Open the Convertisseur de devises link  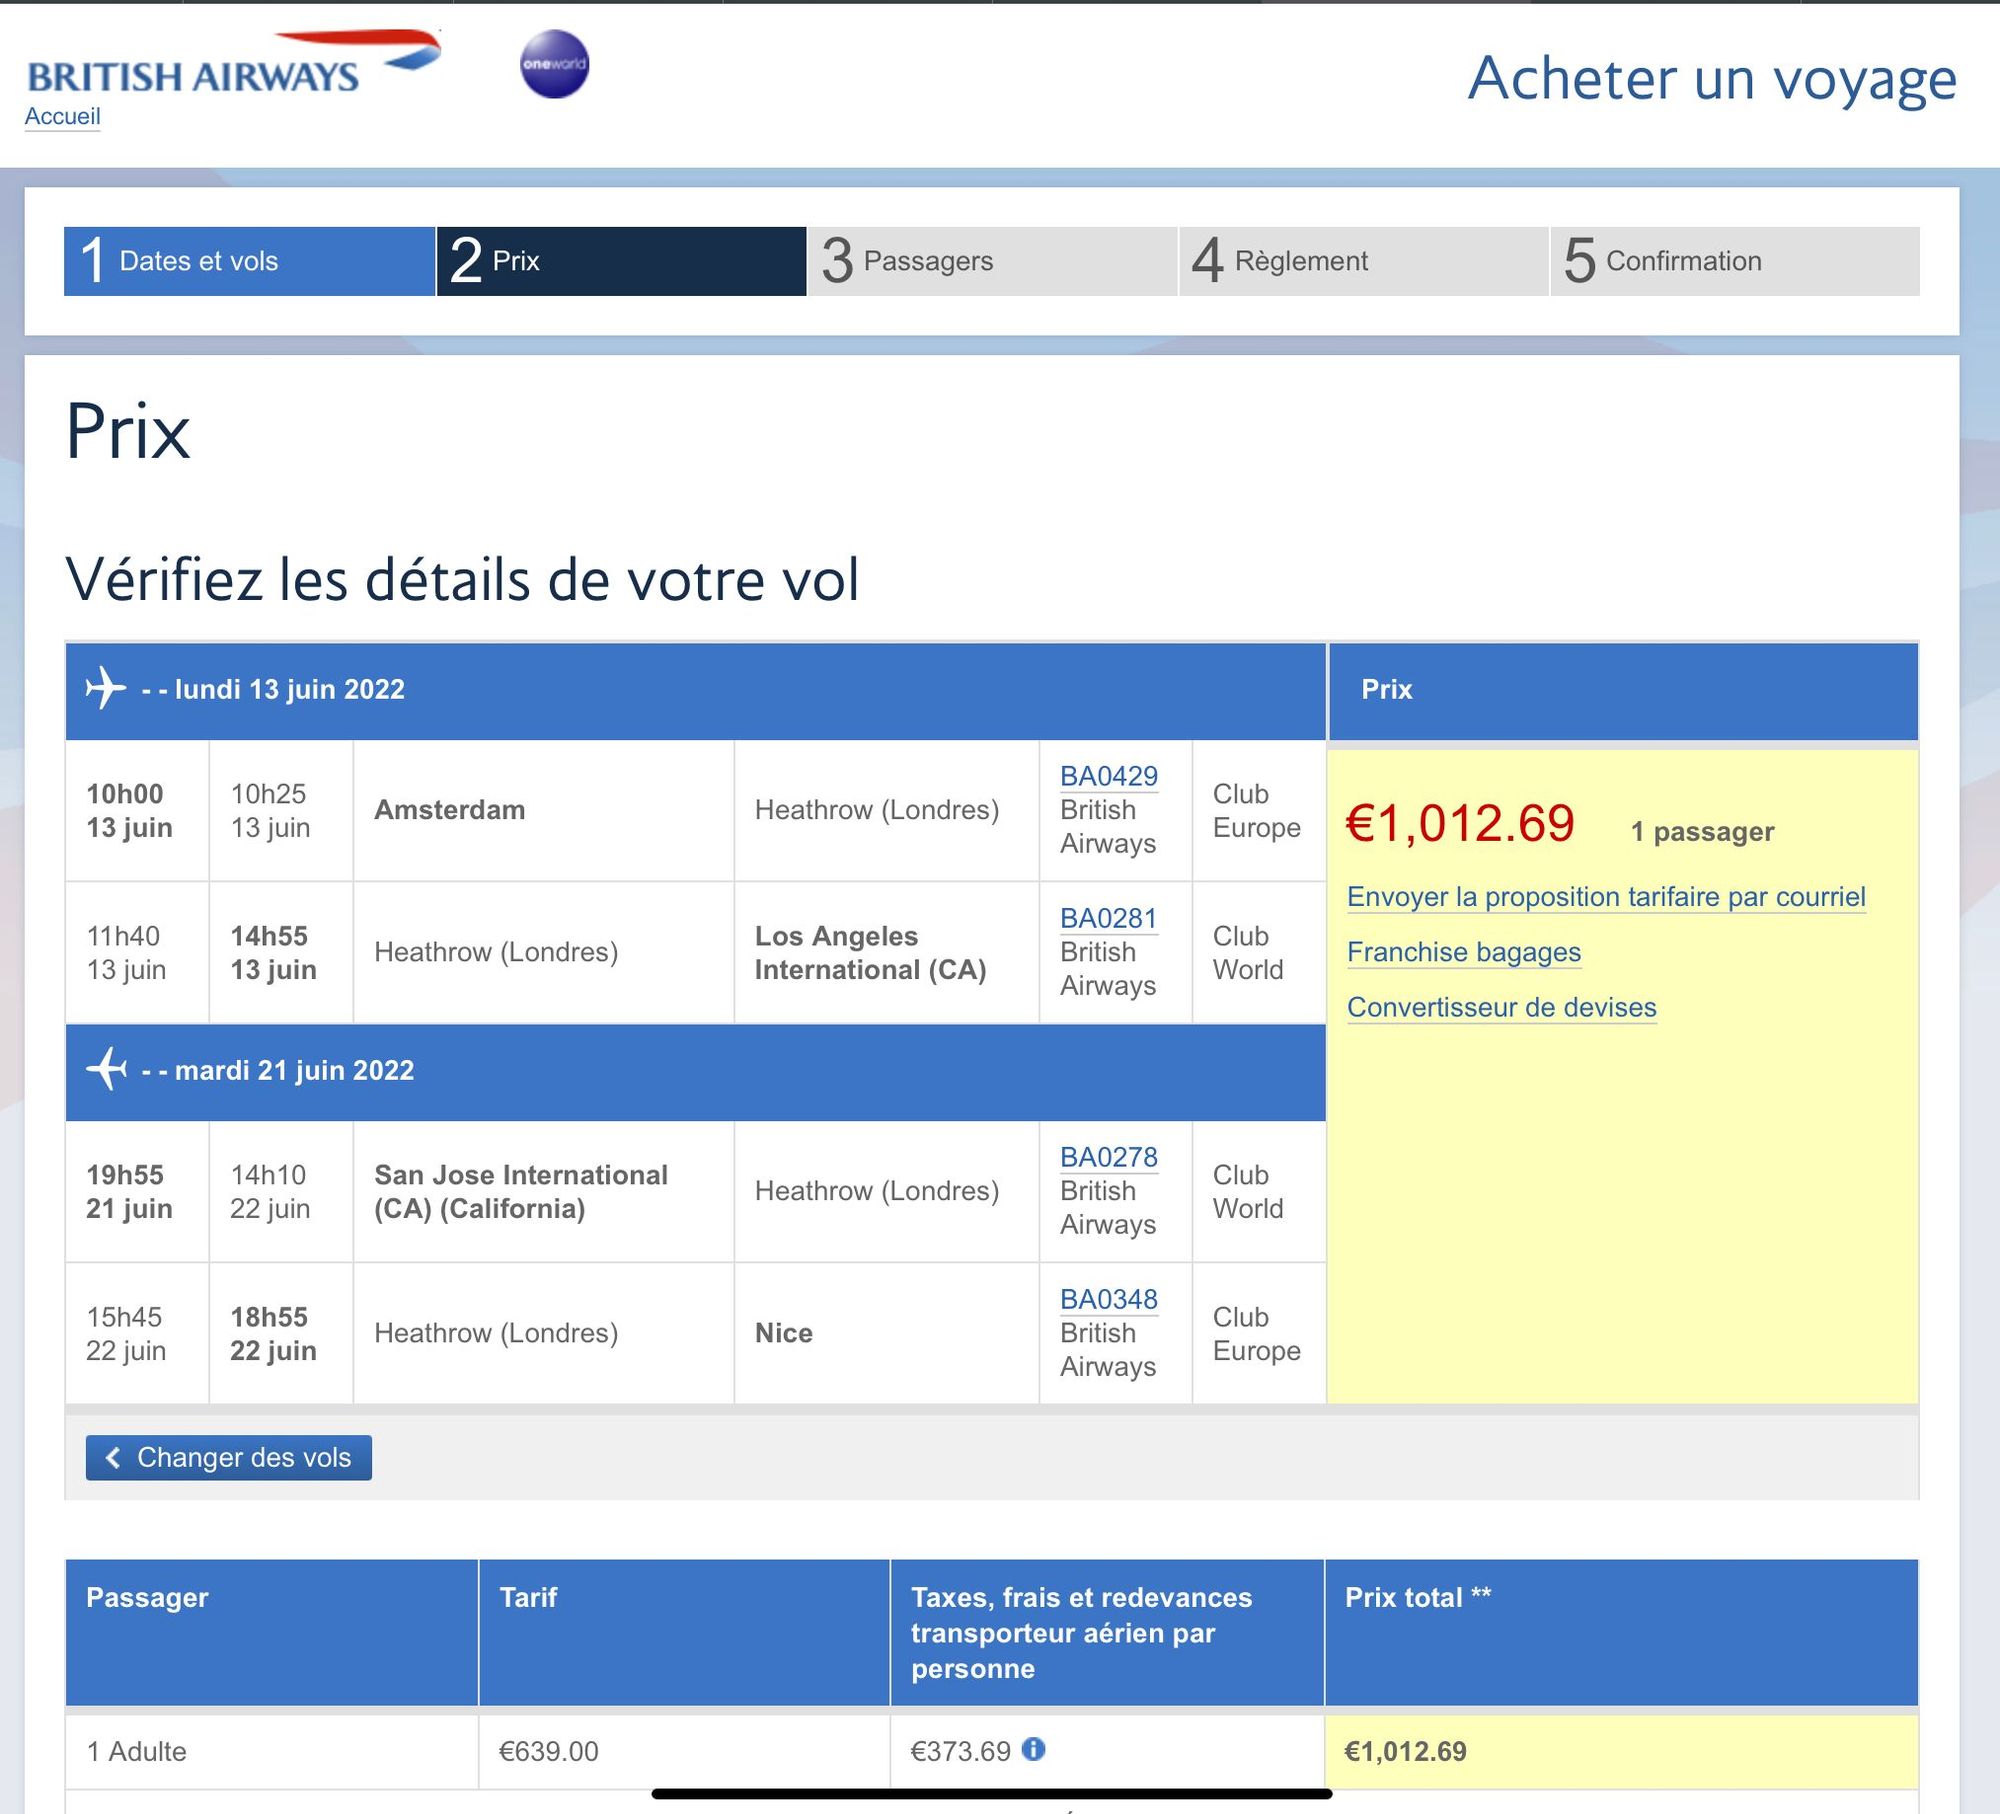pos(1502,1007)
